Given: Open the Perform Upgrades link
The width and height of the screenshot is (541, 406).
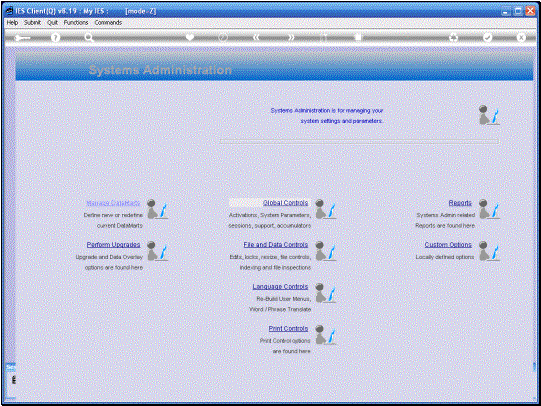Looking at the screenshot, I should coord(114,245).
